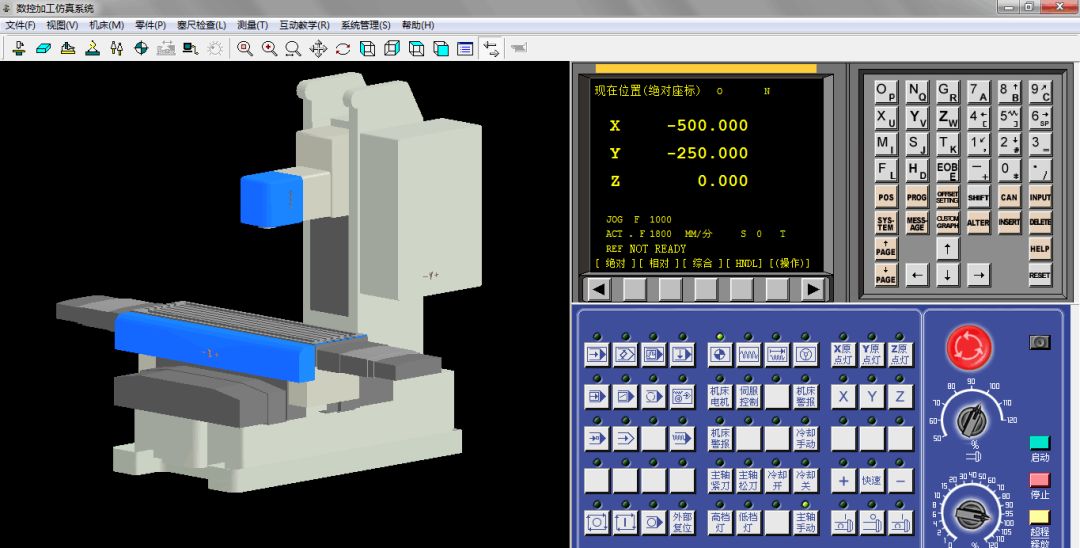This screenshot has height=548, width=1080.
Task: Click the red 停止 stop button
Action: click(1039, 480)
